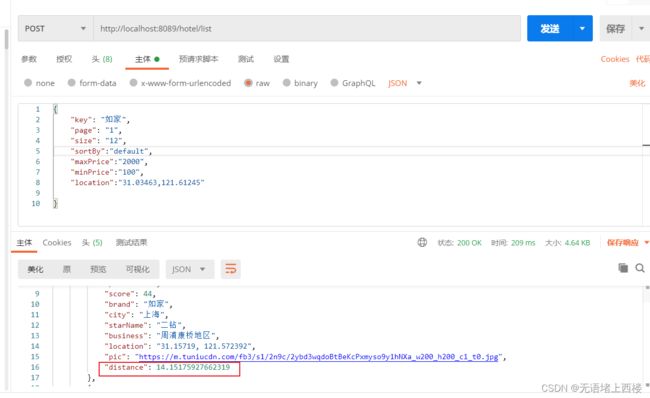The height and width of the screenshot is (398, 650).
Task: Expand the send button dropdown arrow
Action: [x=582, y=29]
